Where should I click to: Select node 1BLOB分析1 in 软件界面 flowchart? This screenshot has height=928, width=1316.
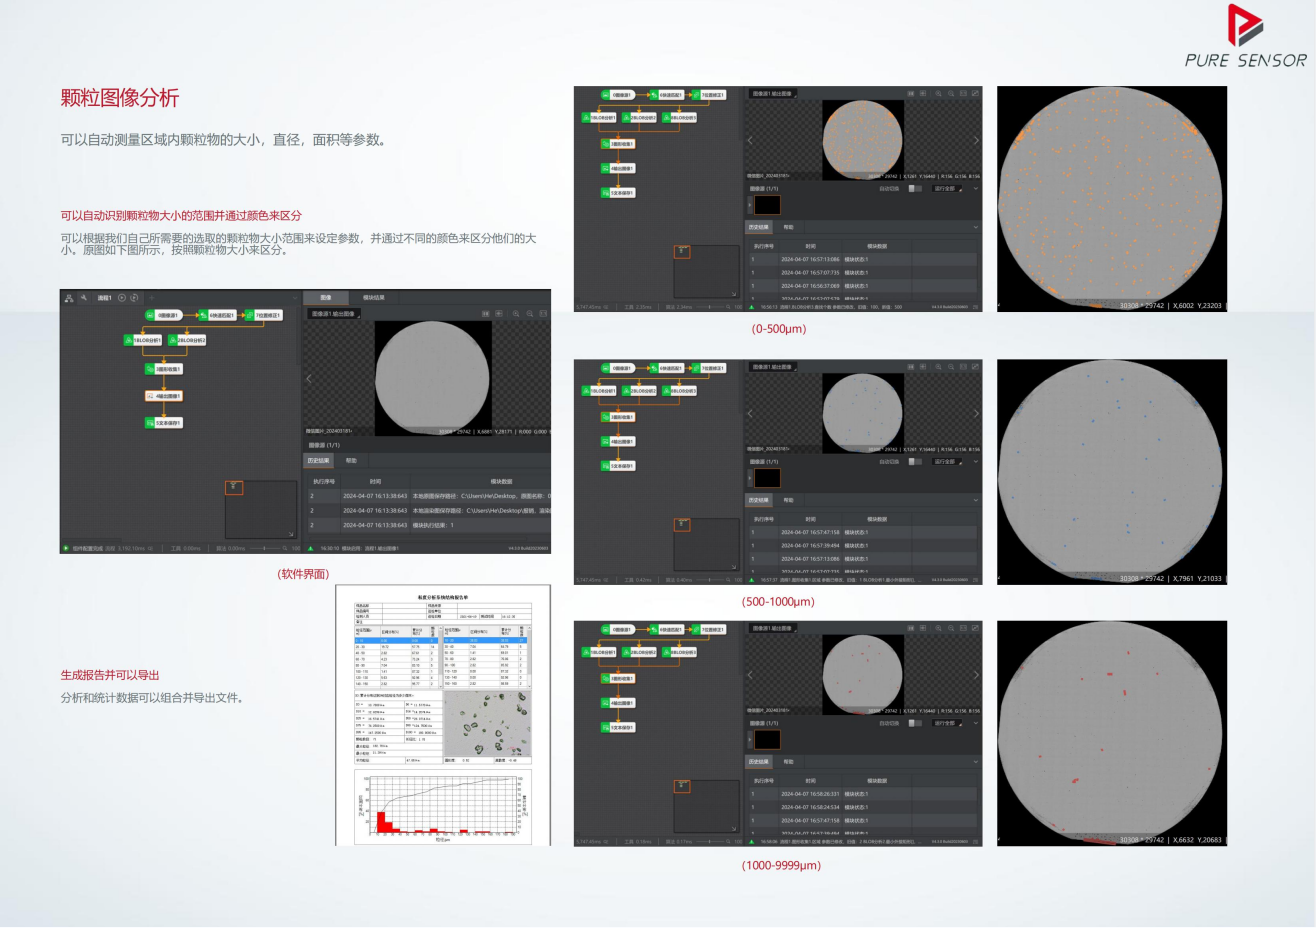(x=143, y=340)
